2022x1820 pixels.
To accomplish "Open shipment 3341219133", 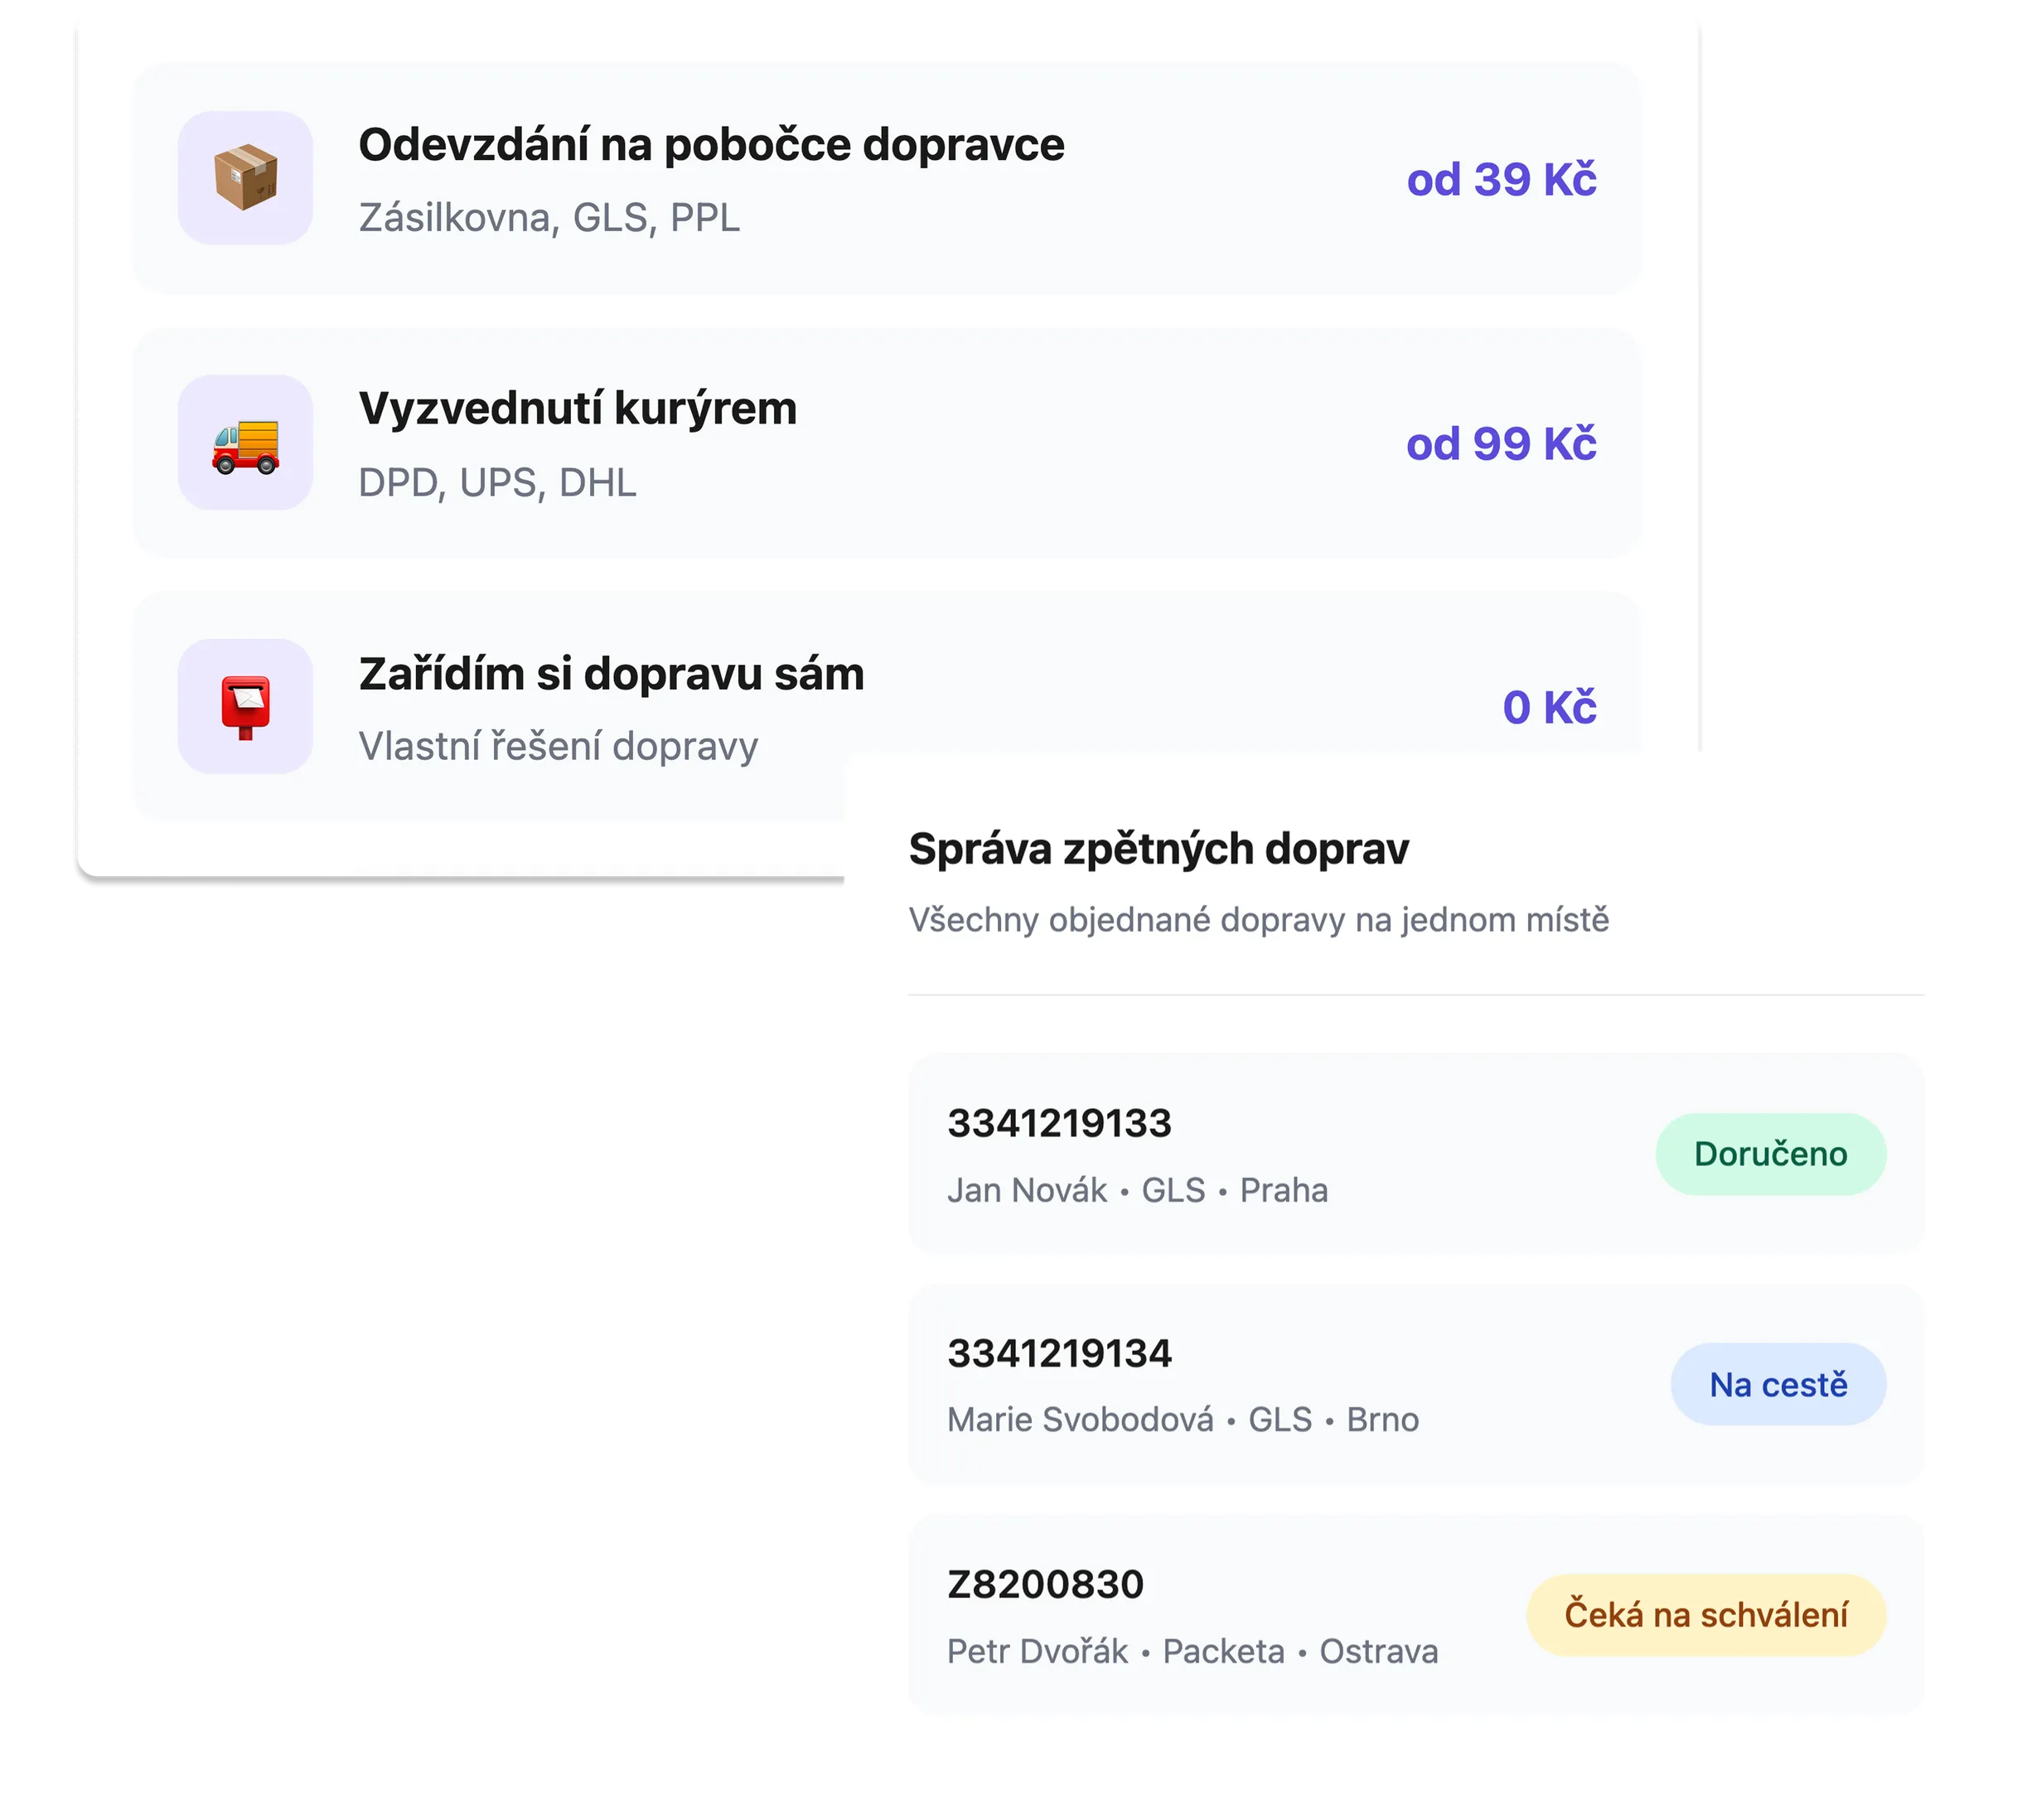I will [x=1059, y=1123].
